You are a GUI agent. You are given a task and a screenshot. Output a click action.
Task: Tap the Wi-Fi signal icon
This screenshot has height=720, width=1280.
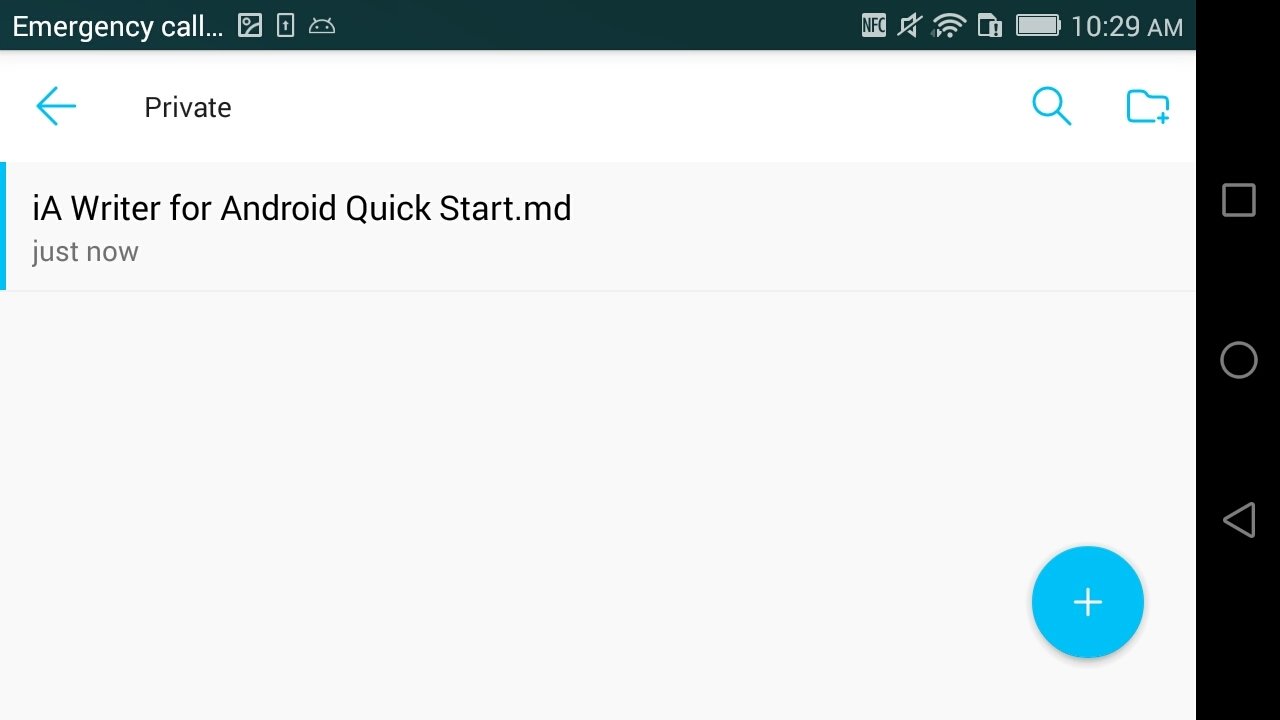point(948,26)
